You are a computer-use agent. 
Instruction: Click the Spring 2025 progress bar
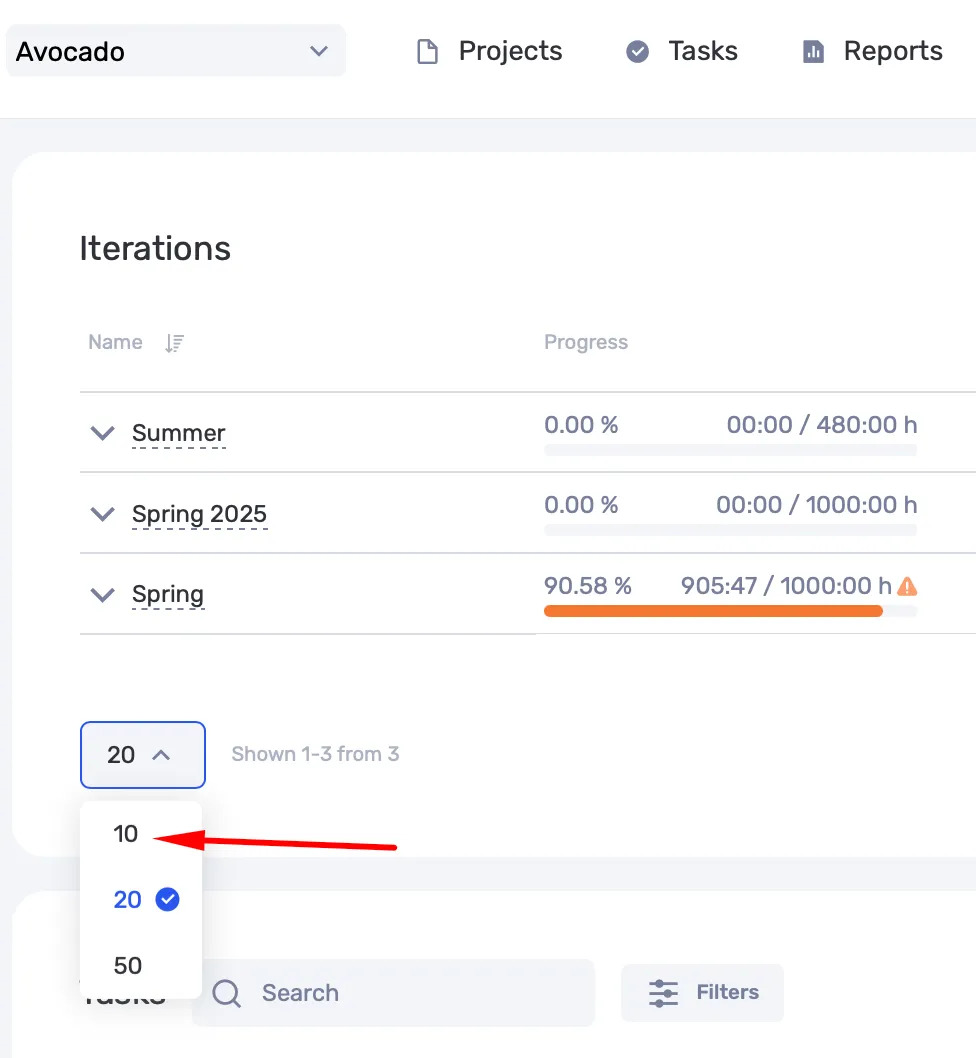point(730,530)
